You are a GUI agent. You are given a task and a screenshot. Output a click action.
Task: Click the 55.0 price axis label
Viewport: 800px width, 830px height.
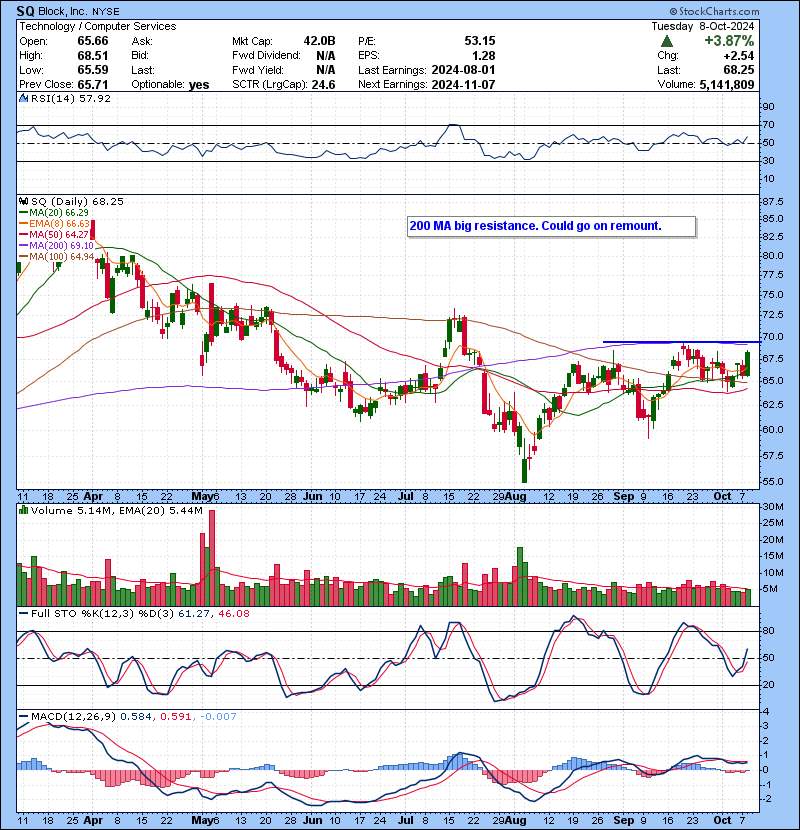pos(772,482)
